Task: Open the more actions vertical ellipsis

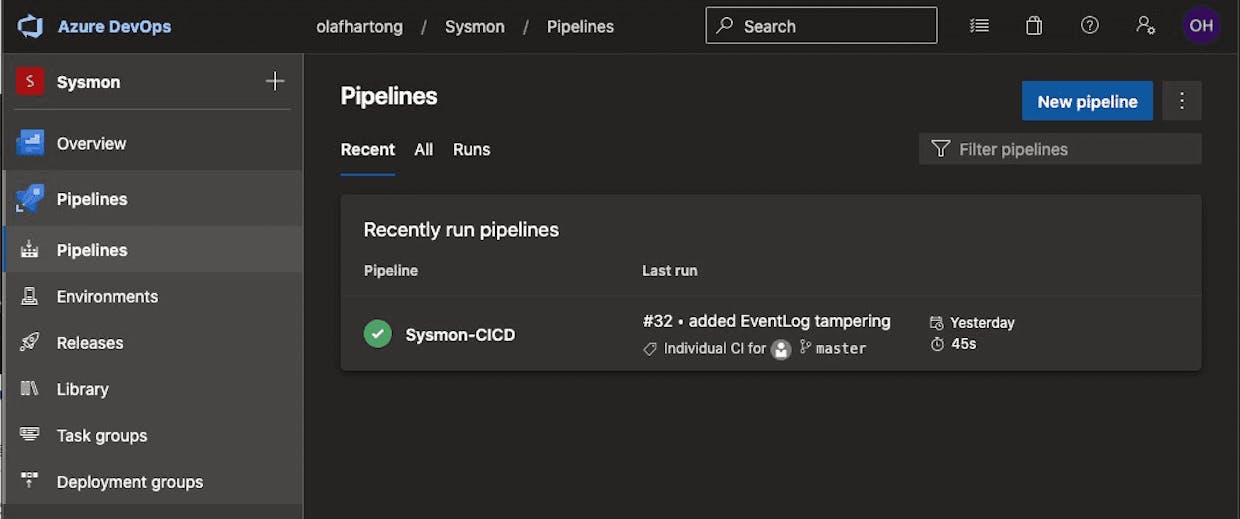Action: [1182, 101]
